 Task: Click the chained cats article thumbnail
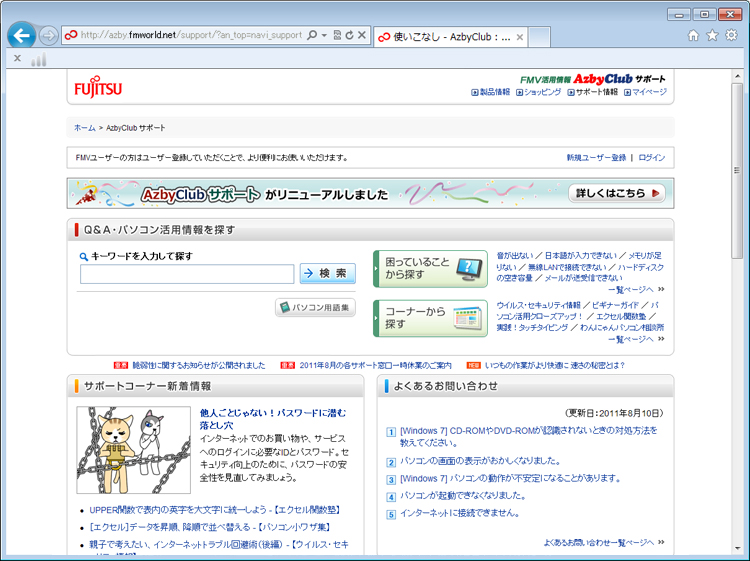click(133, 450)
